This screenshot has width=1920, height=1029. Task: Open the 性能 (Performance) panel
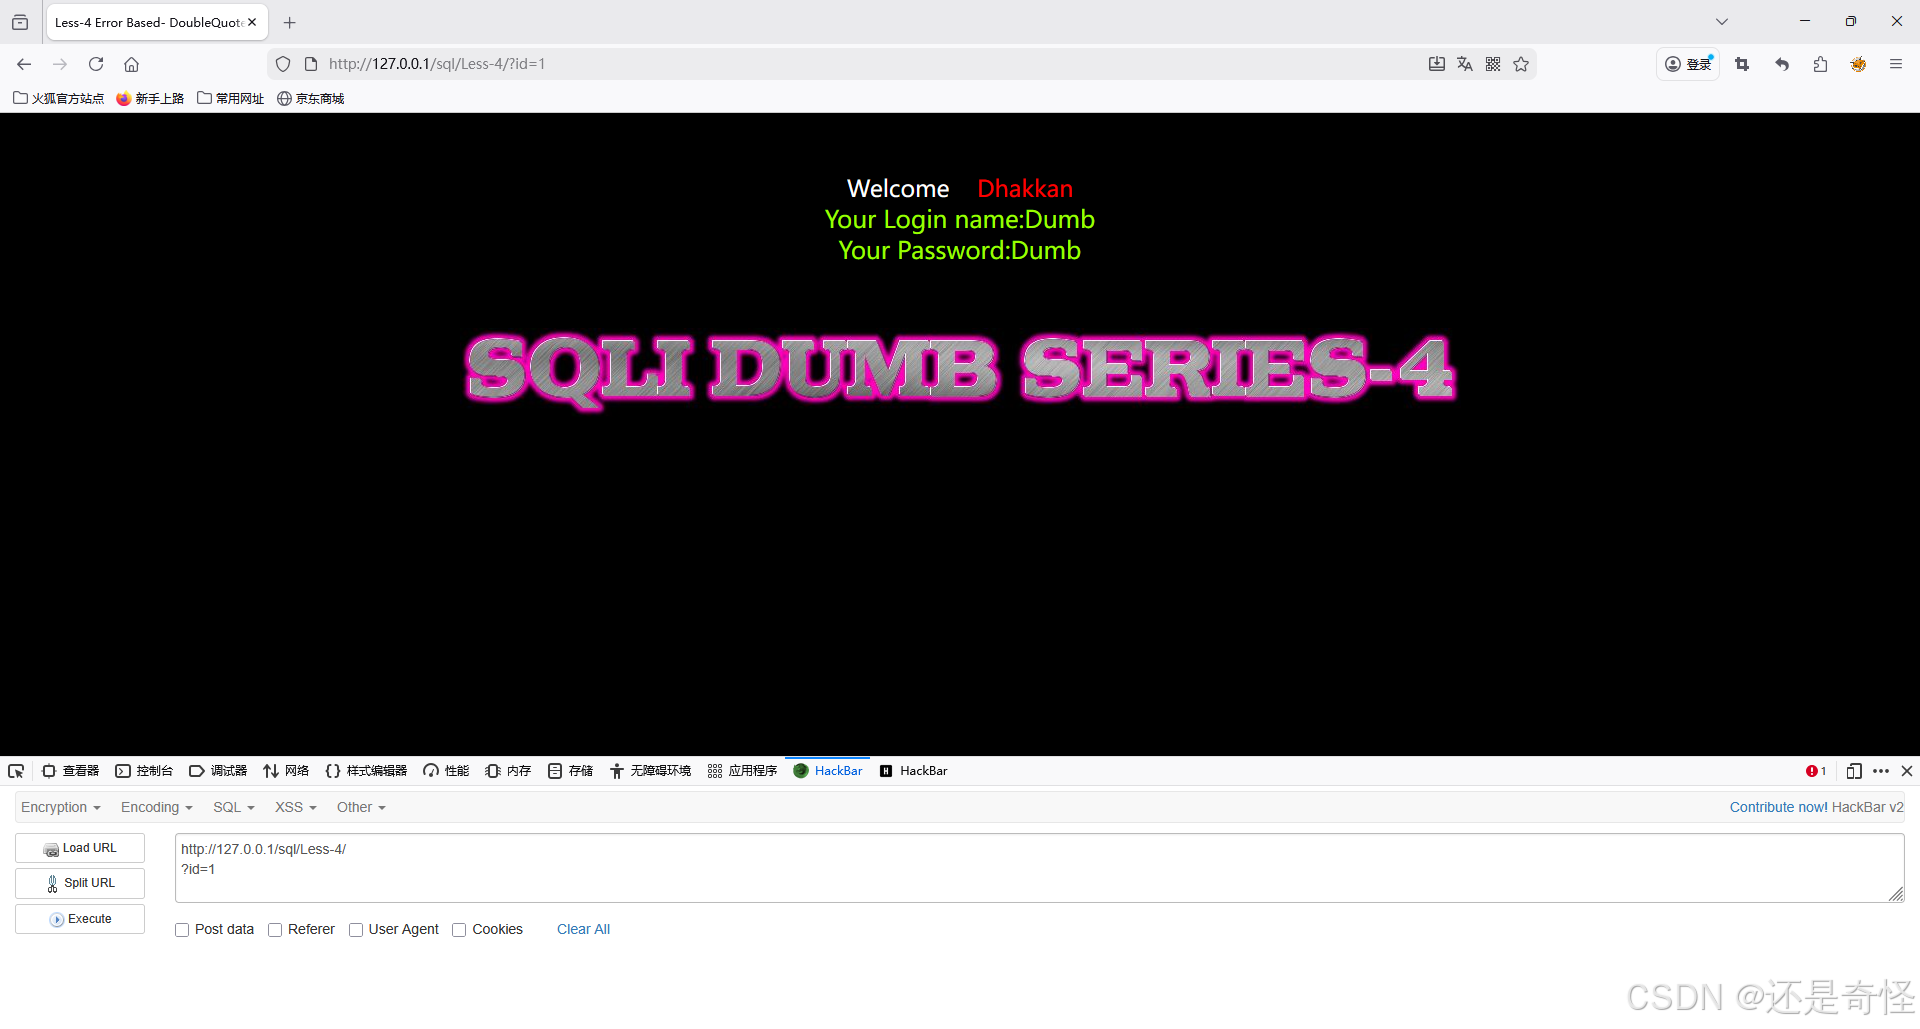point(445,770)
